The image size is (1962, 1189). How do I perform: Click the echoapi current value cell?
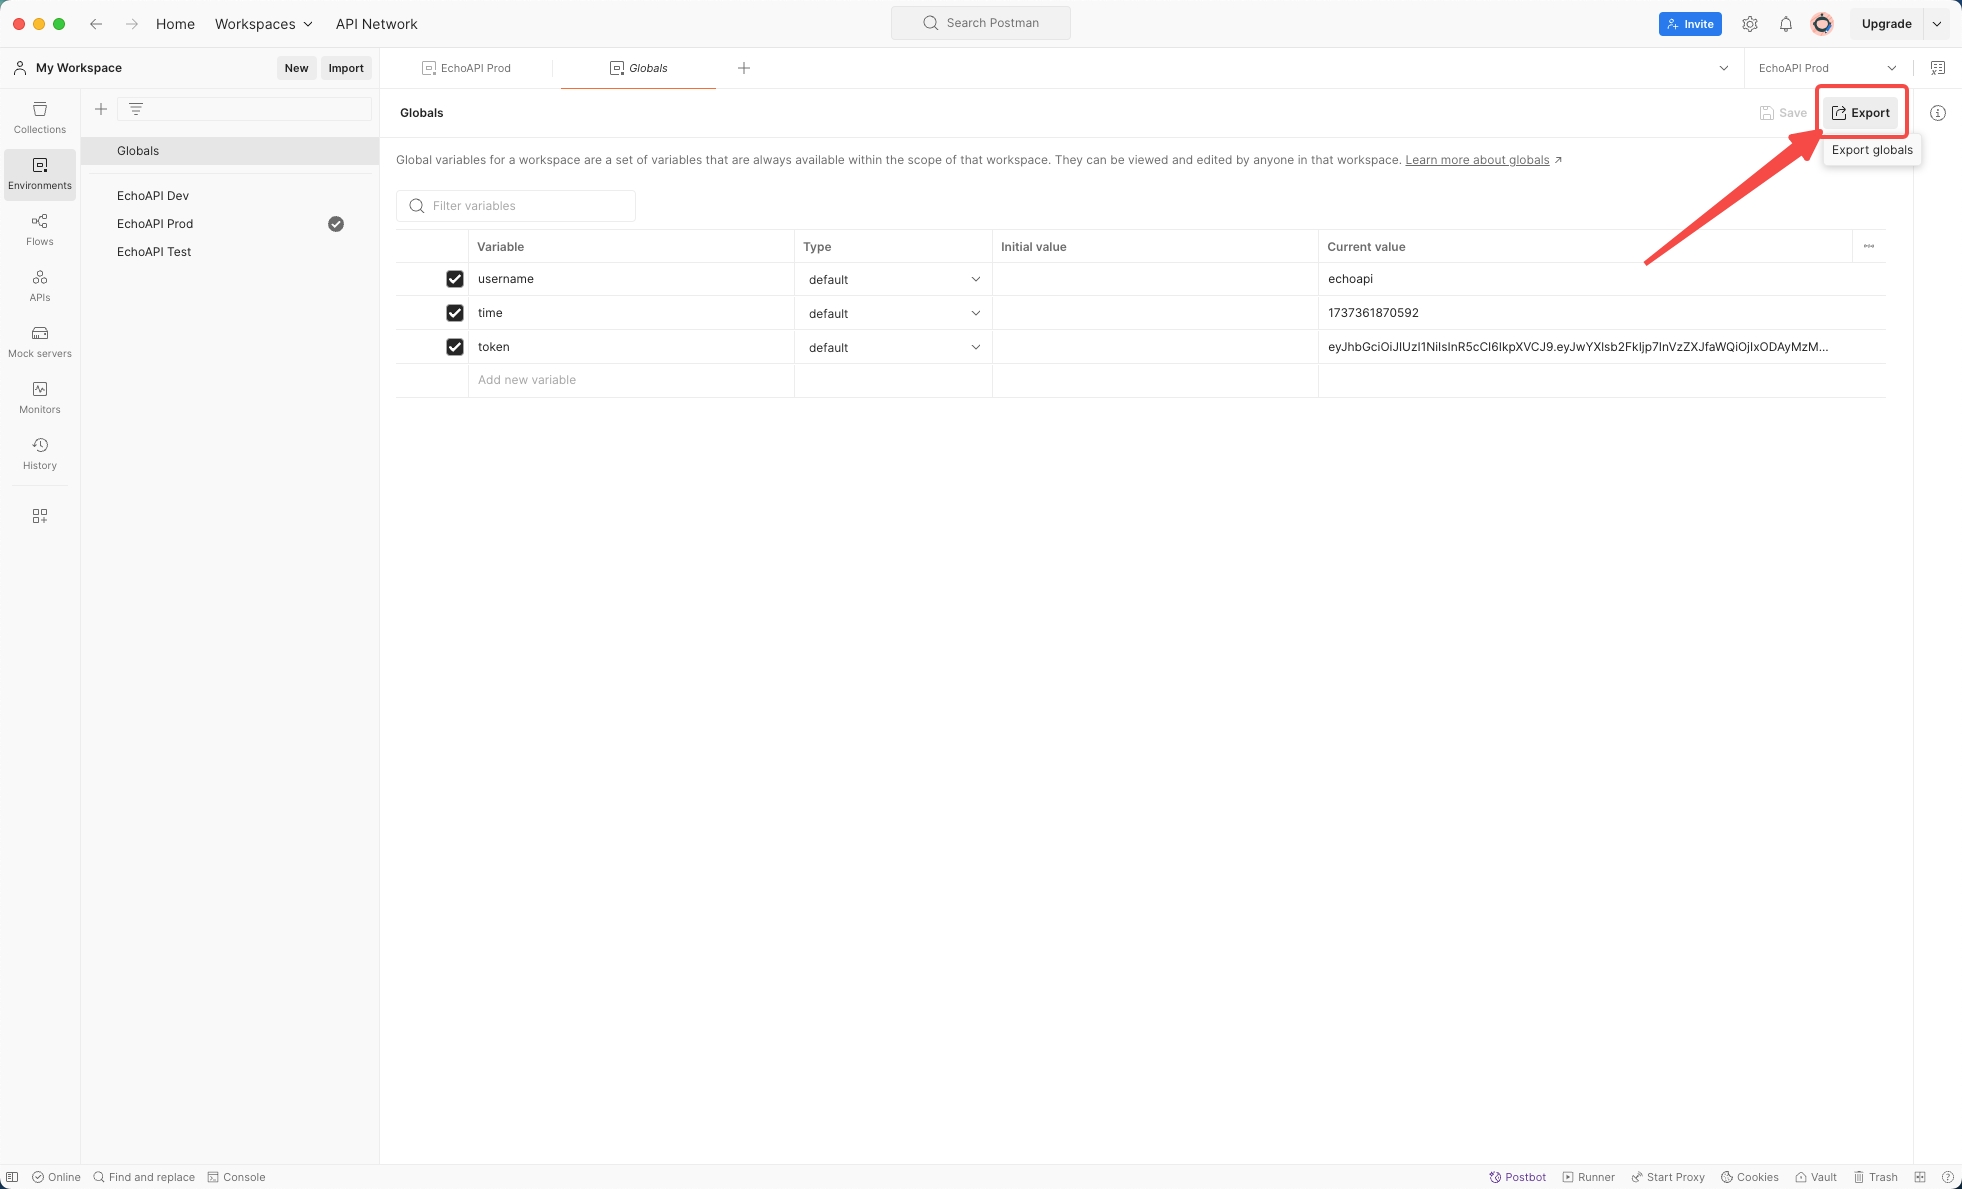pos(1602,279)
